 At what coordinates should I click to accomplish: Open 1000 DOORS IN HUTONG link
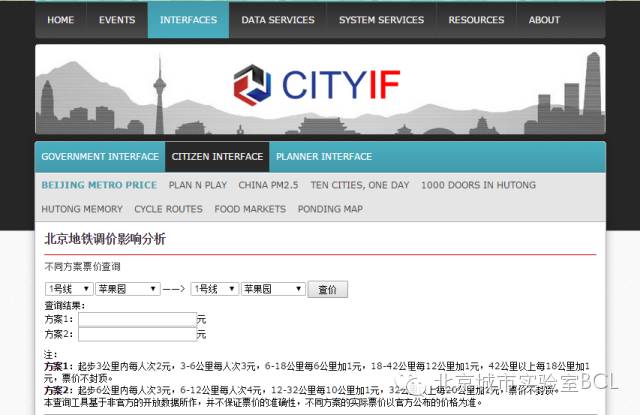pyautogui.click(x=478, y=185)
